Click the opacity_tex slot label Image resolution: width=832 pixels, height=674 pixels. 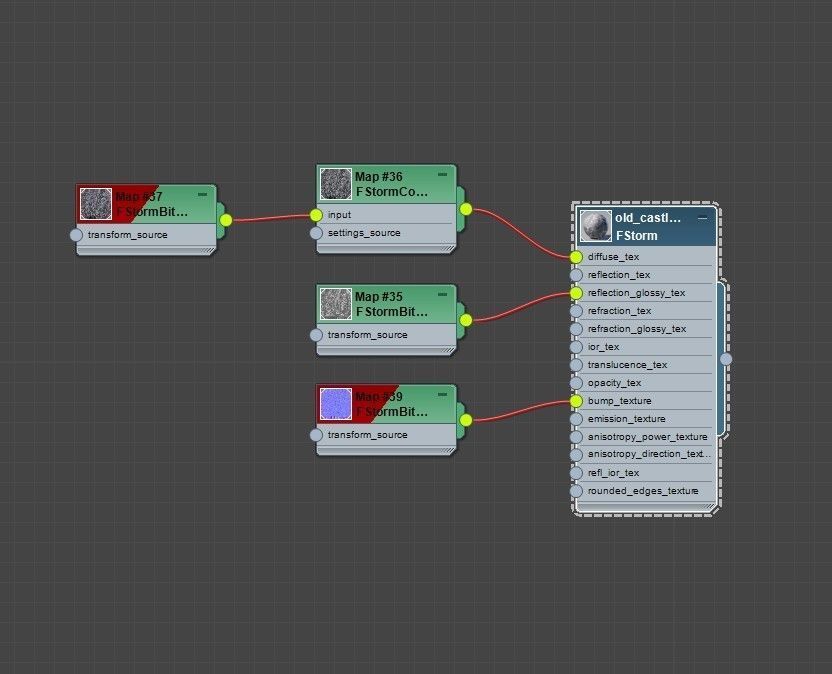click(x=614, y=383)
